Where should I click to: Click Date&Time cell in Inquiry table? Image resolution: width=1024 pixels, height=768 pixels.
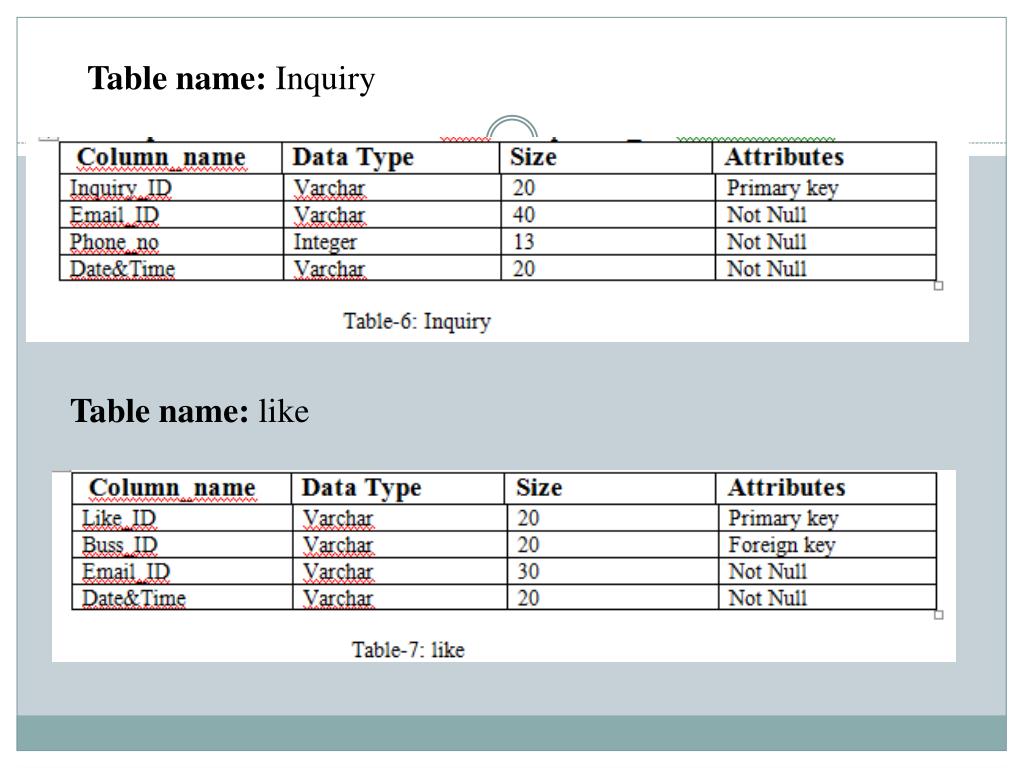click(171, 268)
